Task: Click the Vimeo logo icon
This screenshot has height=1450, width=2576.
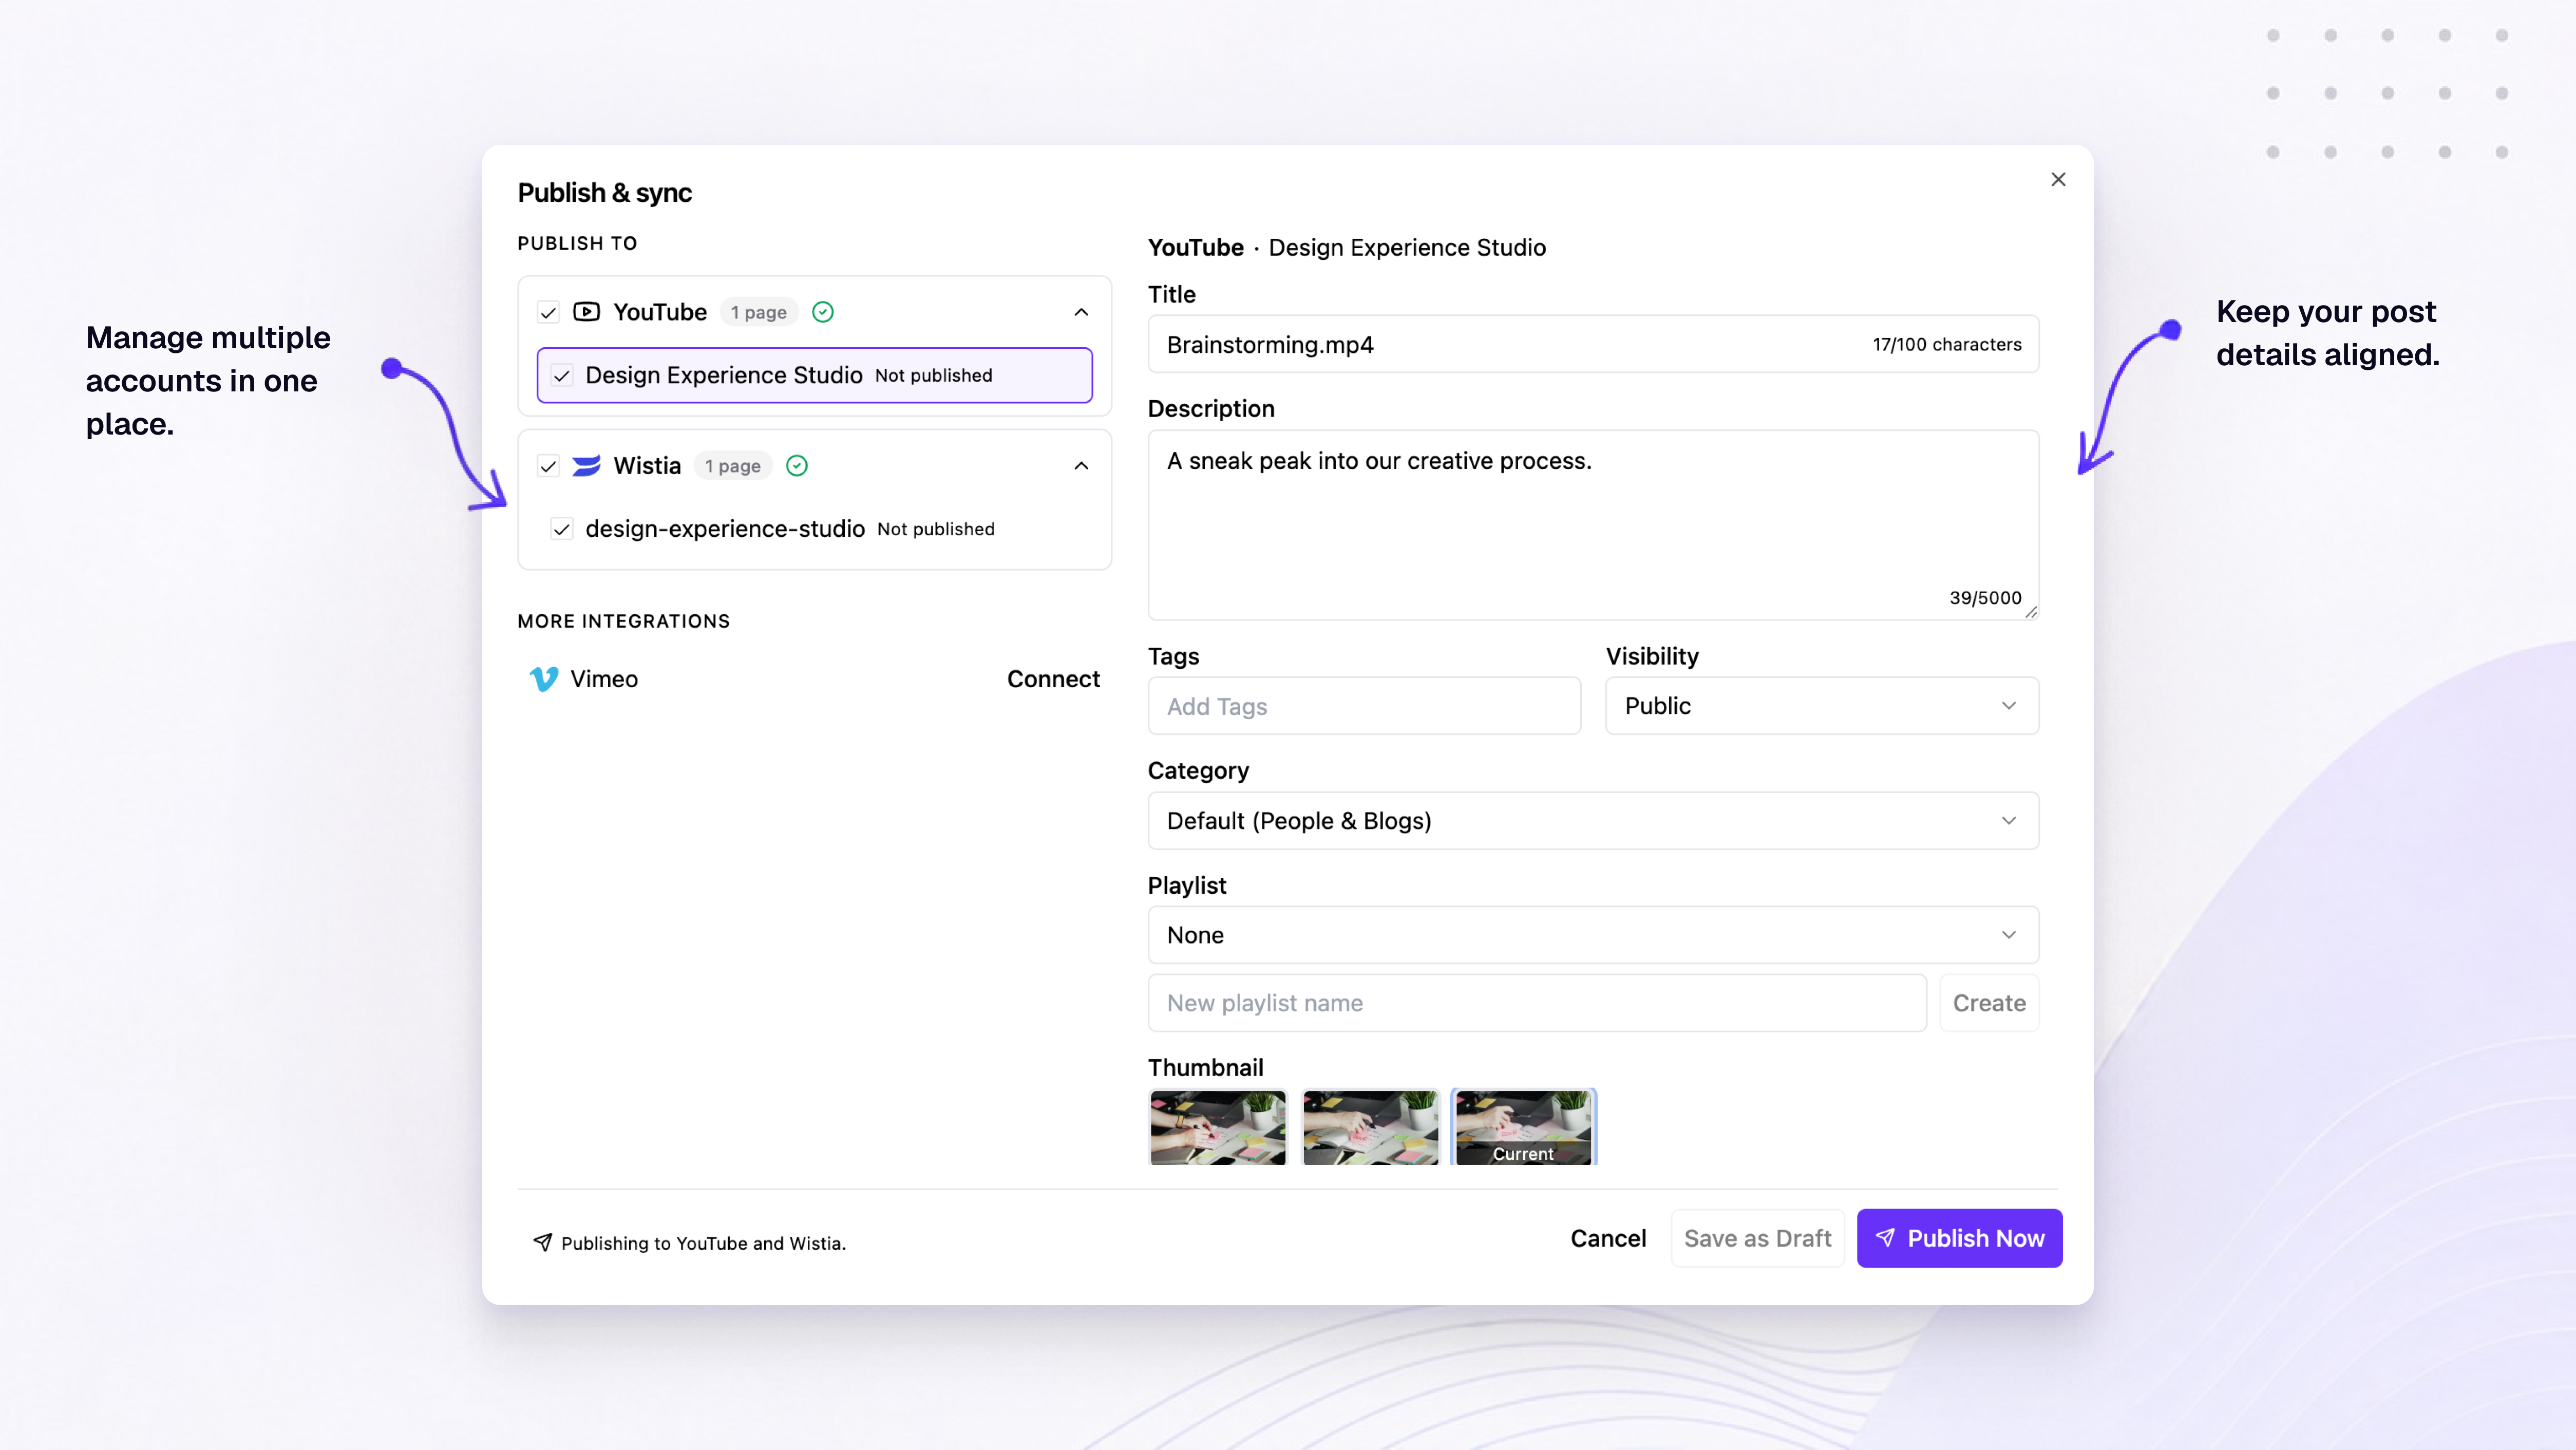Action: pyautogui.click(x=543, y=679)
